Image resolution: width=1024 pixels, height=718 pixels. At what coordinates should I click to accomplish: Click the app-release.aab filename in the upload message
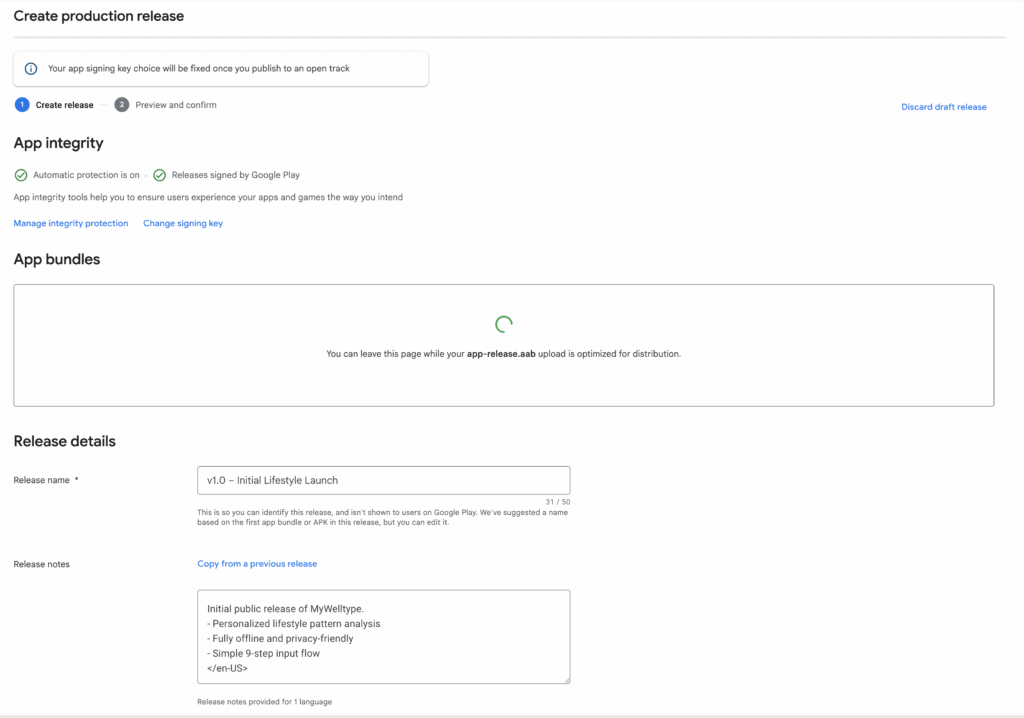coord(502,354)
